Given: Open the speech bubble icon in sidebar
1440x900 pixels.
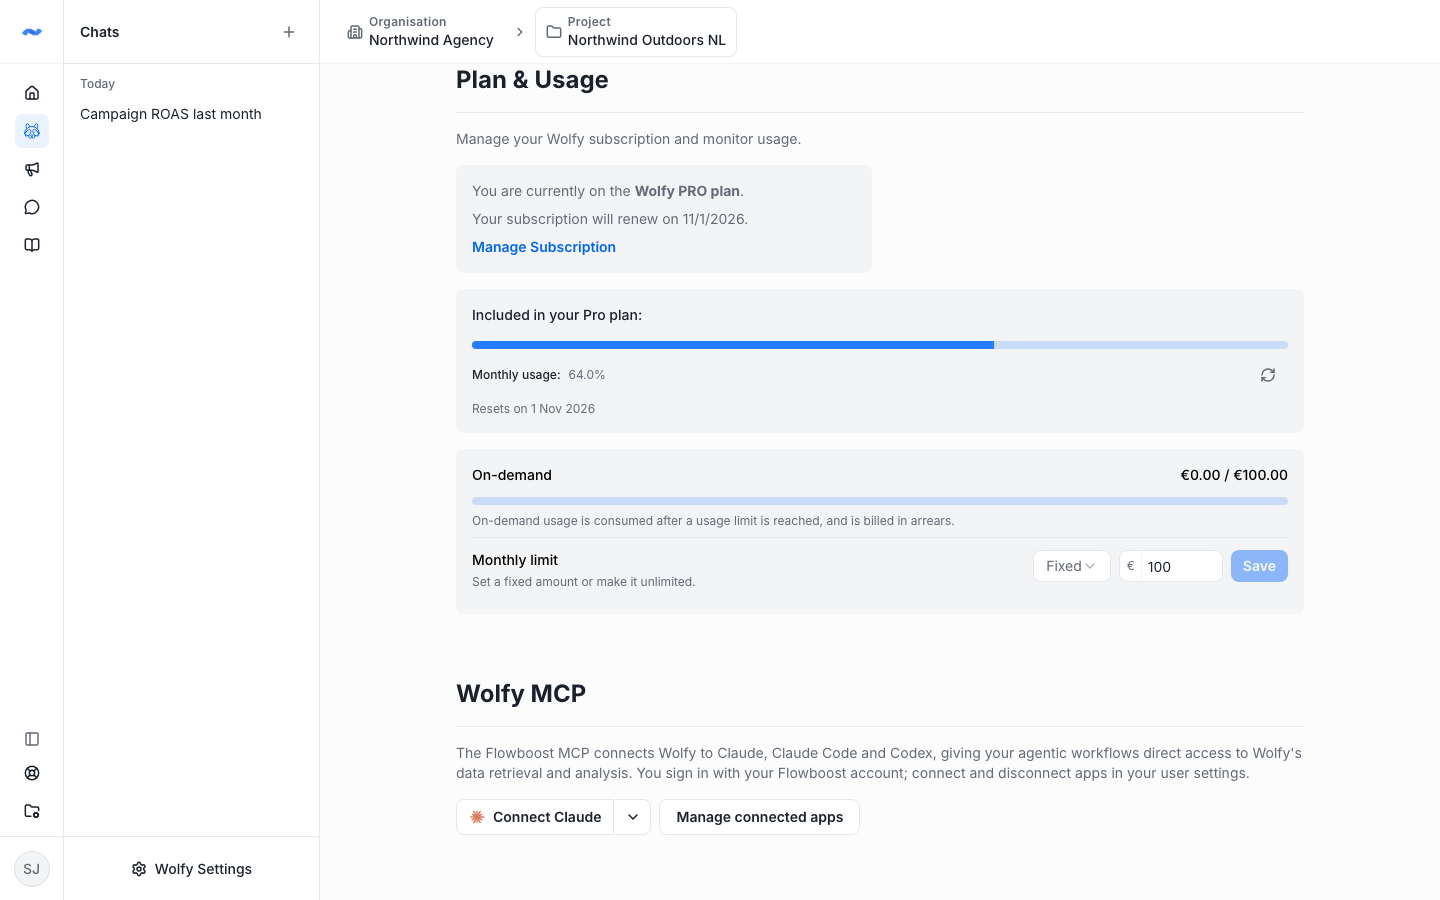Looking at the screenshot, I should click(32, 207).
